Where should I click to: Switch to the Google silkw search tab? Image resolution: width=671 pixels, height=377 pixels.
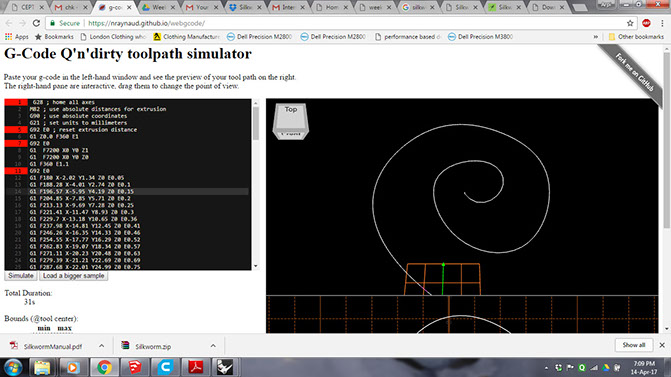(x=418, y=7)
